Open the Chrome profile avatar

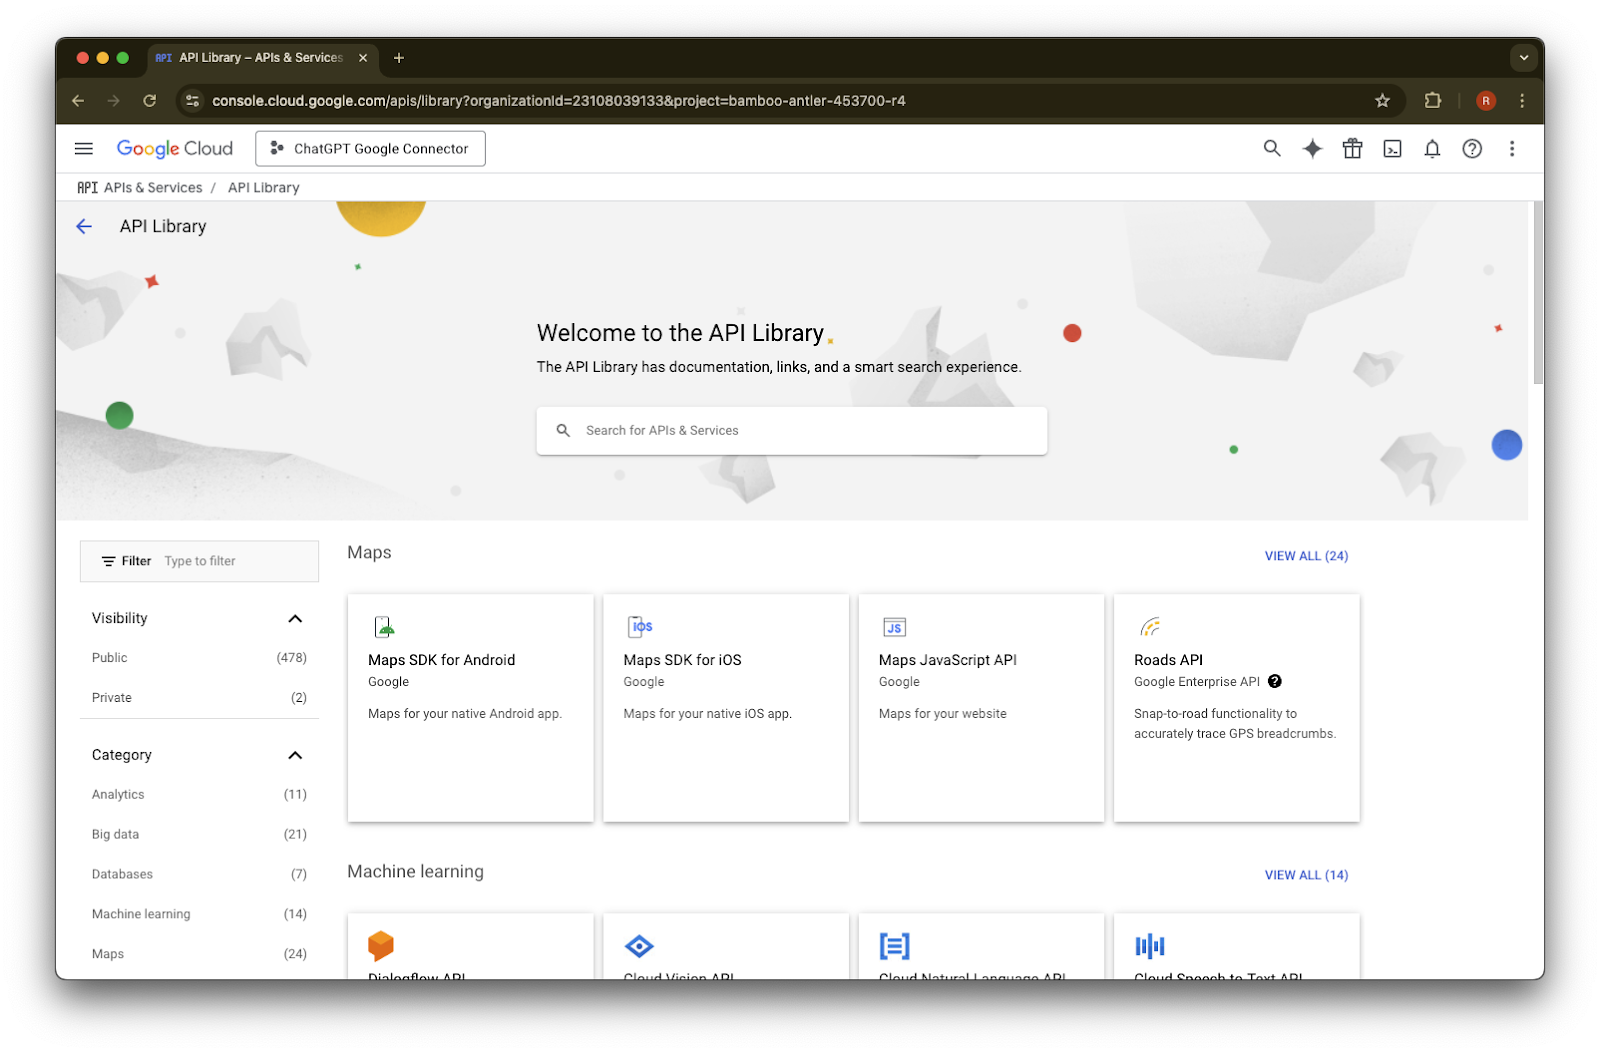point(1486,101)
